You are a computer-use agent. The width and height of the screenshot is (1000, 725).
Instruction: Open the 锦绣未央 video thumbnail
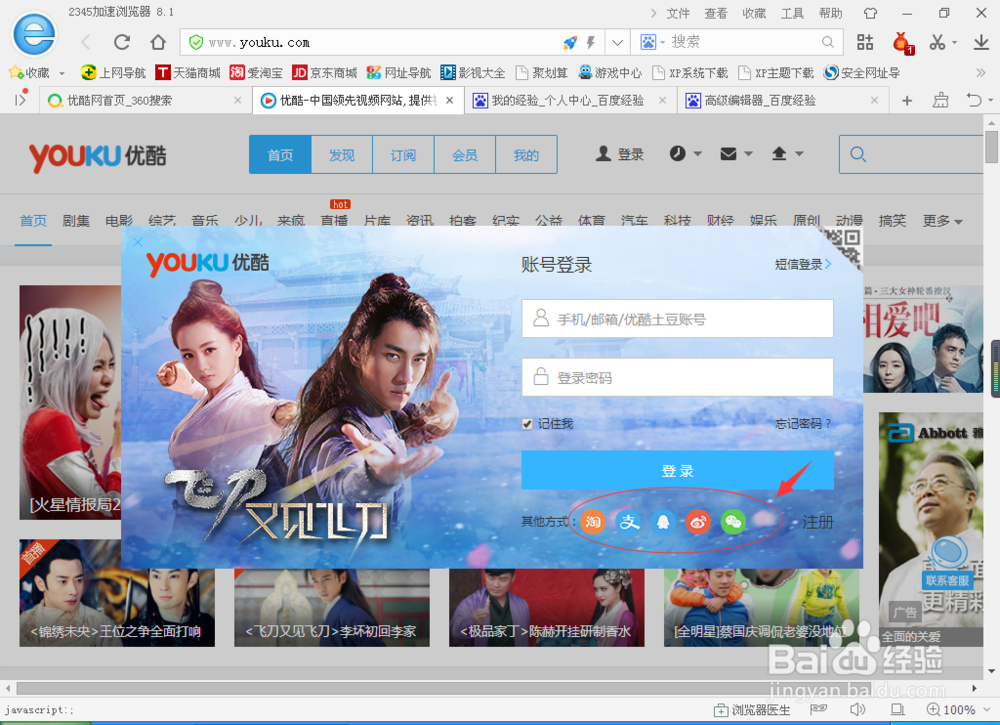click(x=117, y=594)
